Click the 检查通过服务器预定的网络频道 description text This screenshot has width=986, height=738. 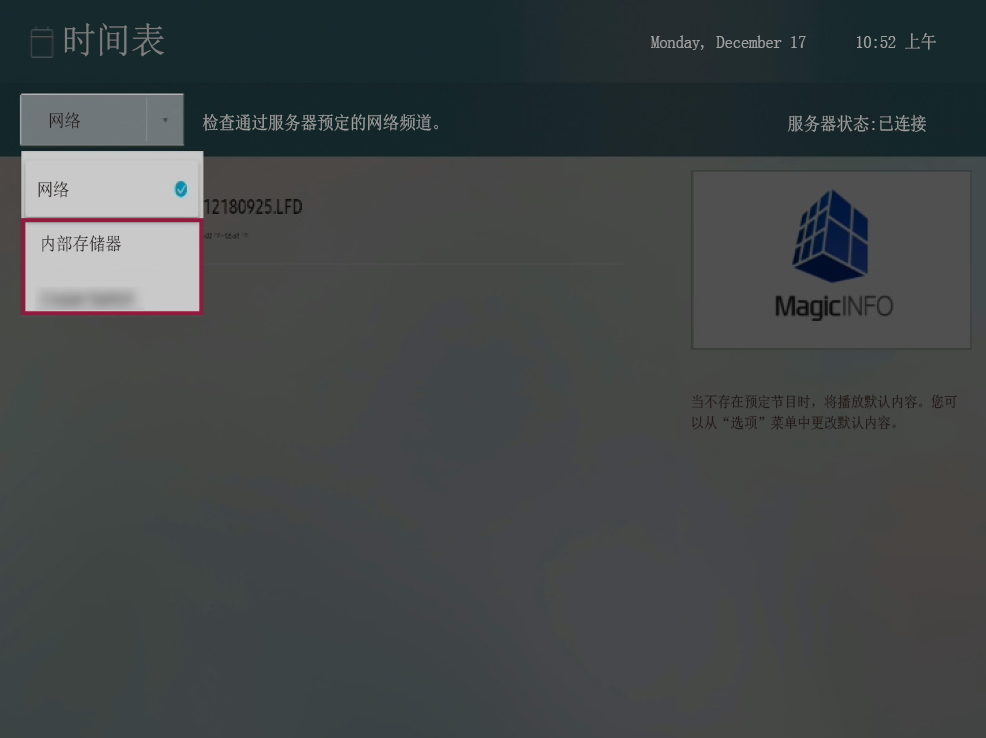[x=322, y=123]
